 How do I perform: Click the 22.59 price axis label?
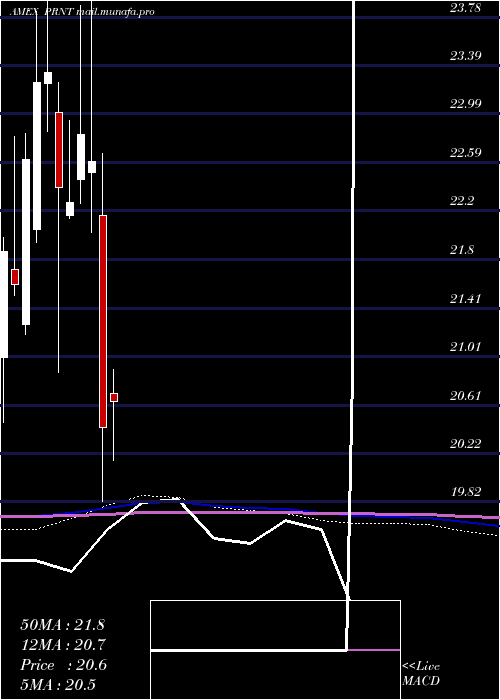[466, 153]
